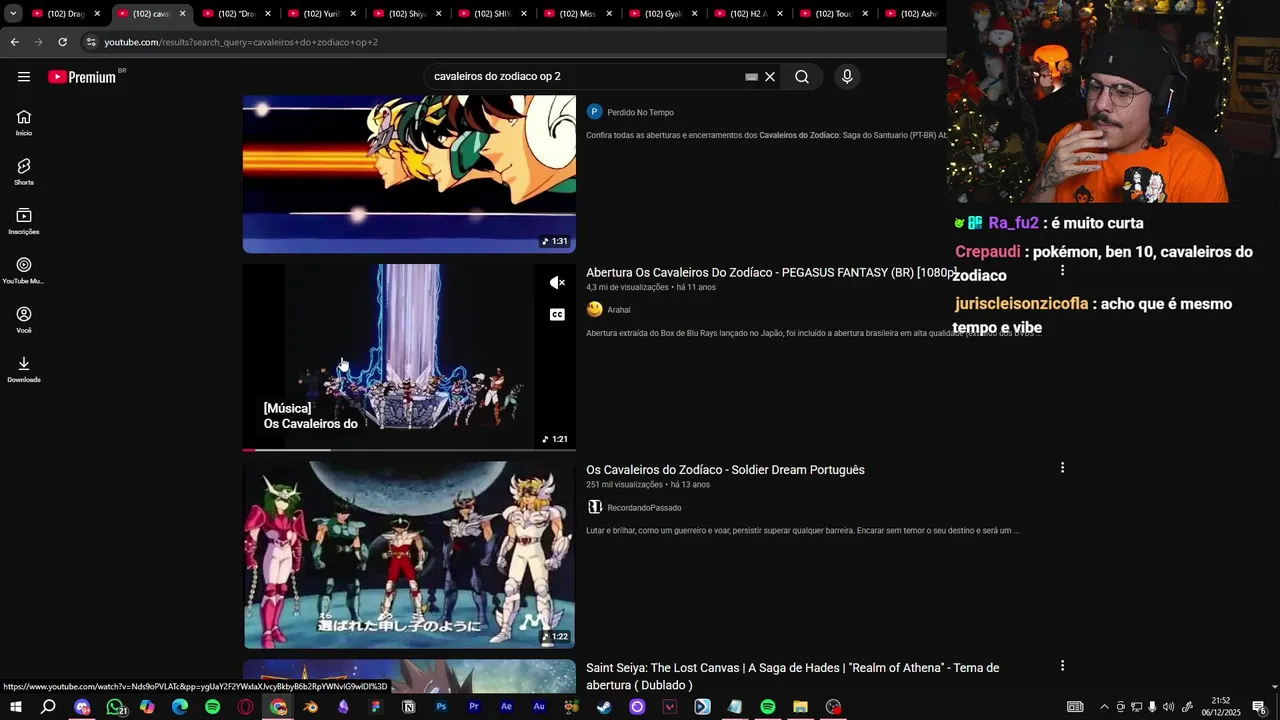This screenshot has width=1280, height=720.
Task: Play the Pegasus Fantasy preview thumbnail
Action: [409, 357]
